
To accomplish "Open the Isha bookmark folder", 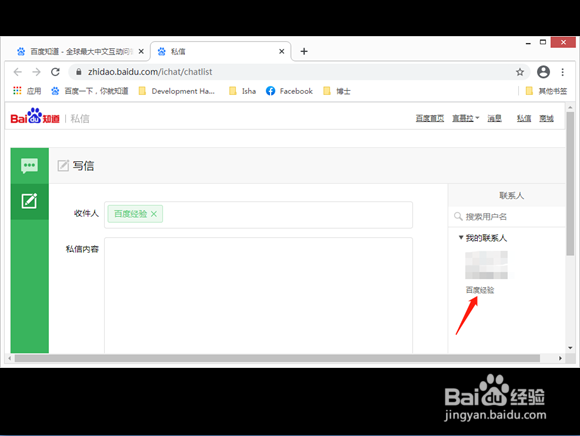I will pyautogui.click(x=242, y=91).
